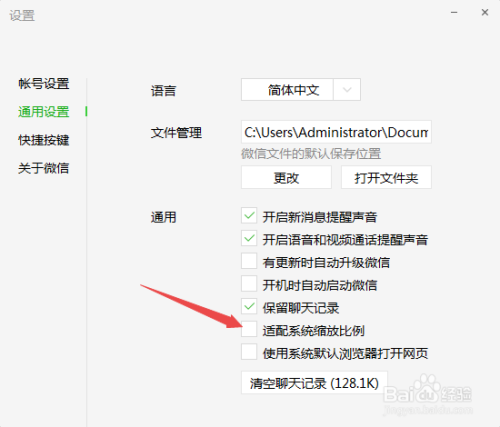
Task: Select the 通用设置 tab
Action: pos(44,112)
